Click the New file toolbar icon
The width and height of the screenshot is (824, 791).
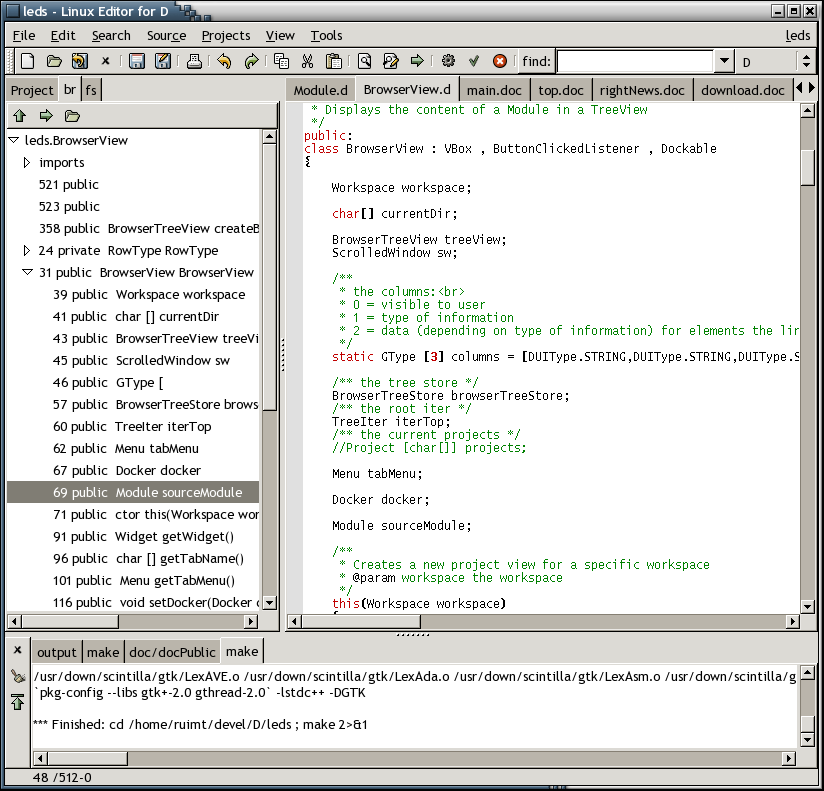coord(27,61)
